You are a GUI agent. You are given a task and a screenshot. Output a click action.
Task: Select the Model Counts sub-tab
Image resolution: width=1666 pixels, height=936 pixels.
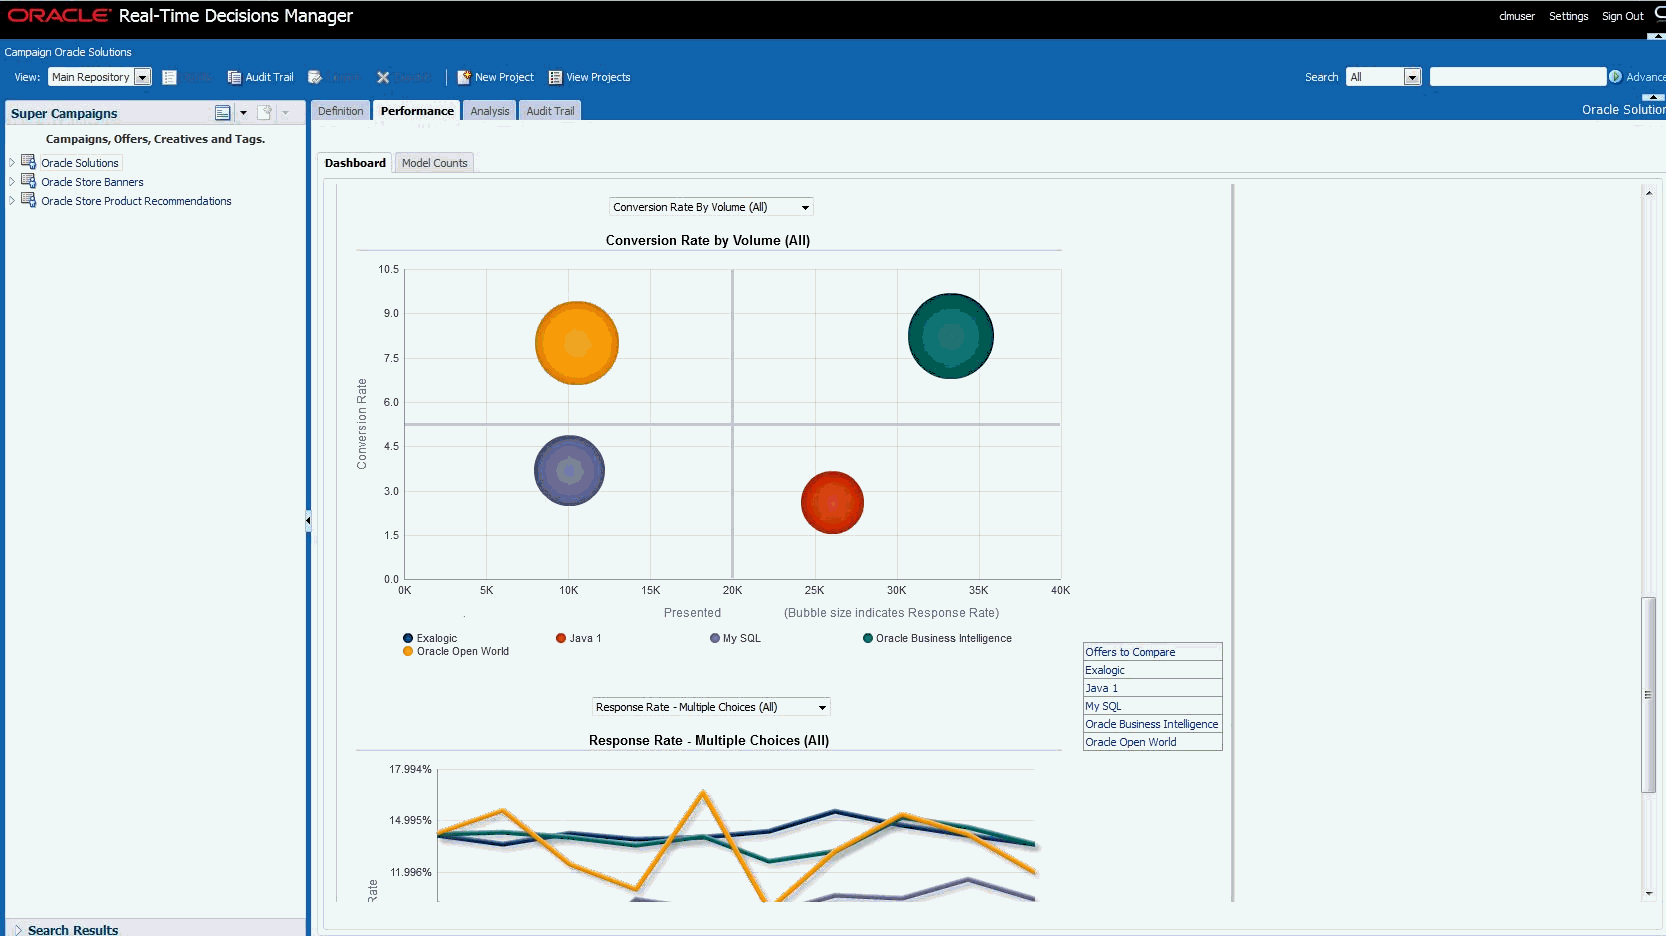point(435,163)
